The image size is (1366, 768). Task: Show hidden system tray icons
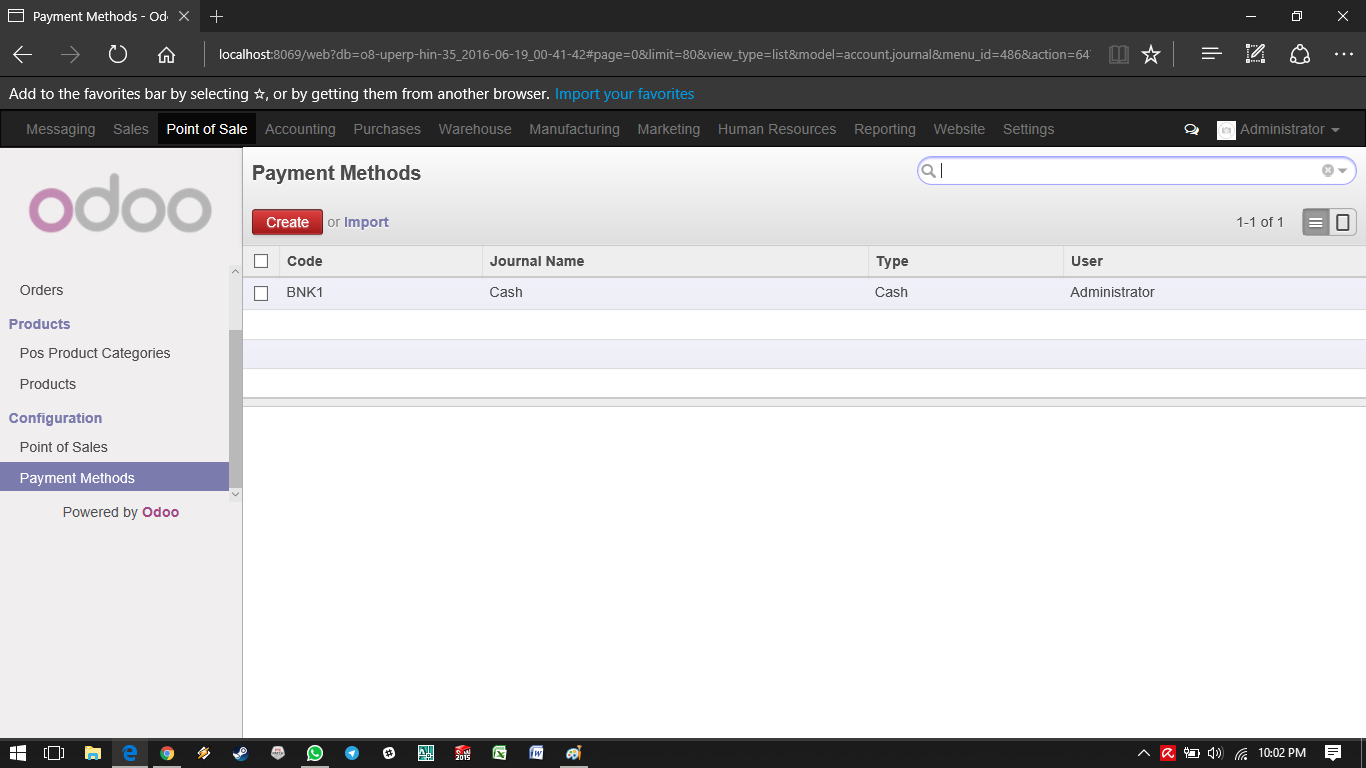1144,753
